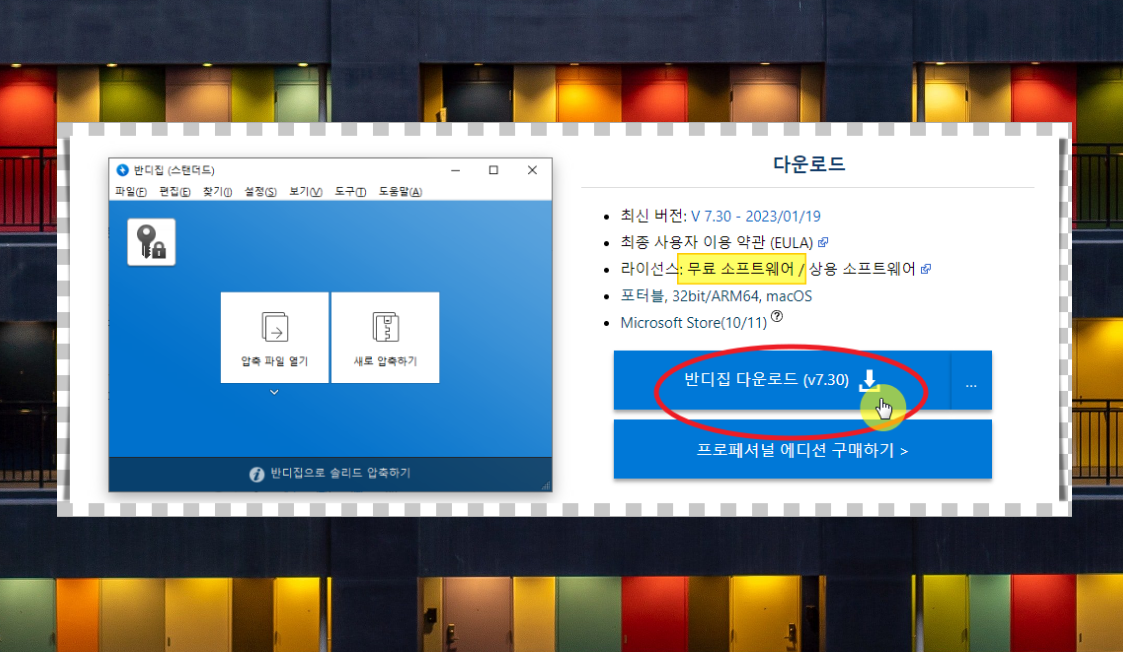The height and width of the screenshot is (652, 1123).
Task: Expand the chevron below 압축 파일 열기
Action: tap(274, 393)
